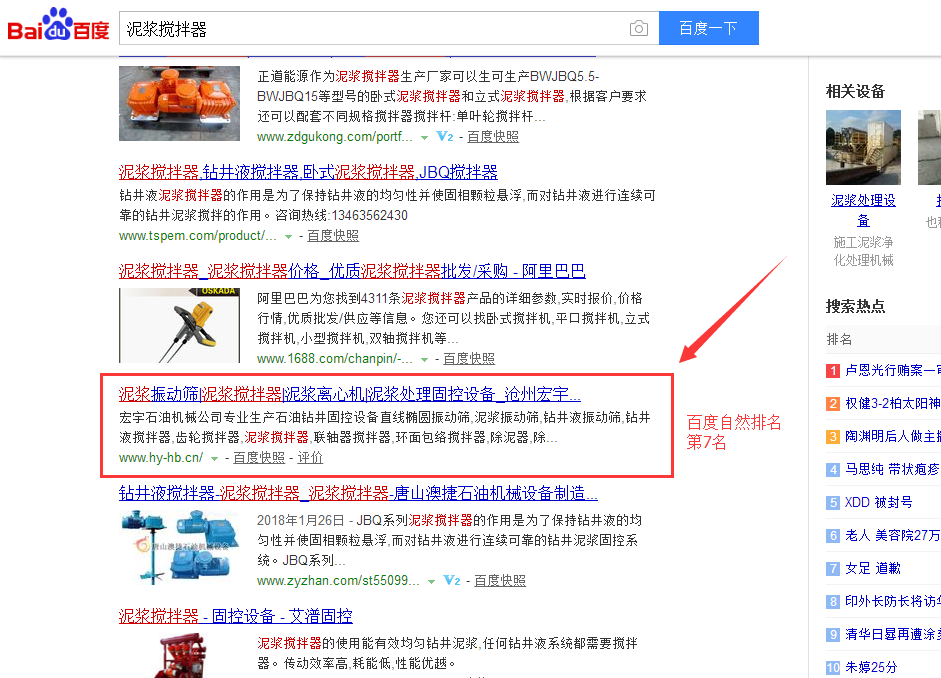Click the orange rank 3 hot search badge
Image resolution: width=941 pixels, height=678 pixels.
(x=832, y=436)
